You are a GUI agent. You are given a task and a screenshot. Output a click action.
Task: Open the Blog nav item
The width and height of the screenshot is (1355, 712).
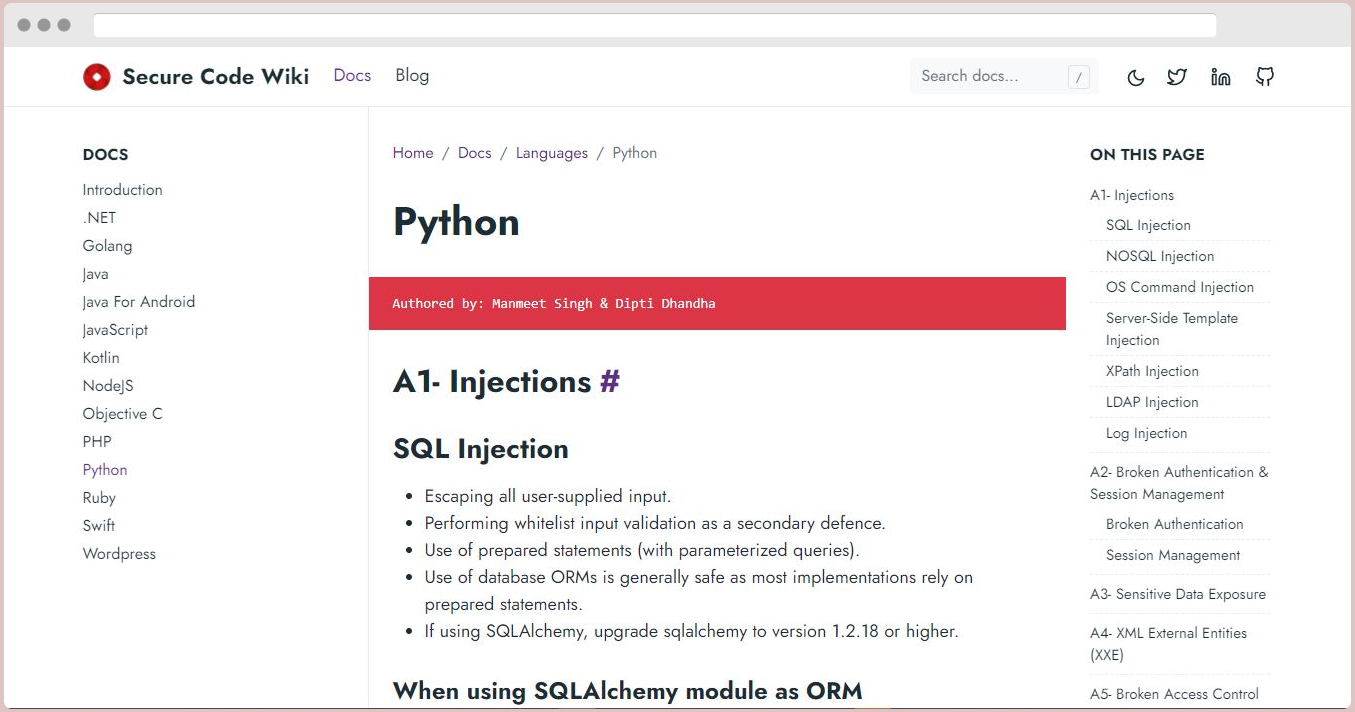click(412, 76)
